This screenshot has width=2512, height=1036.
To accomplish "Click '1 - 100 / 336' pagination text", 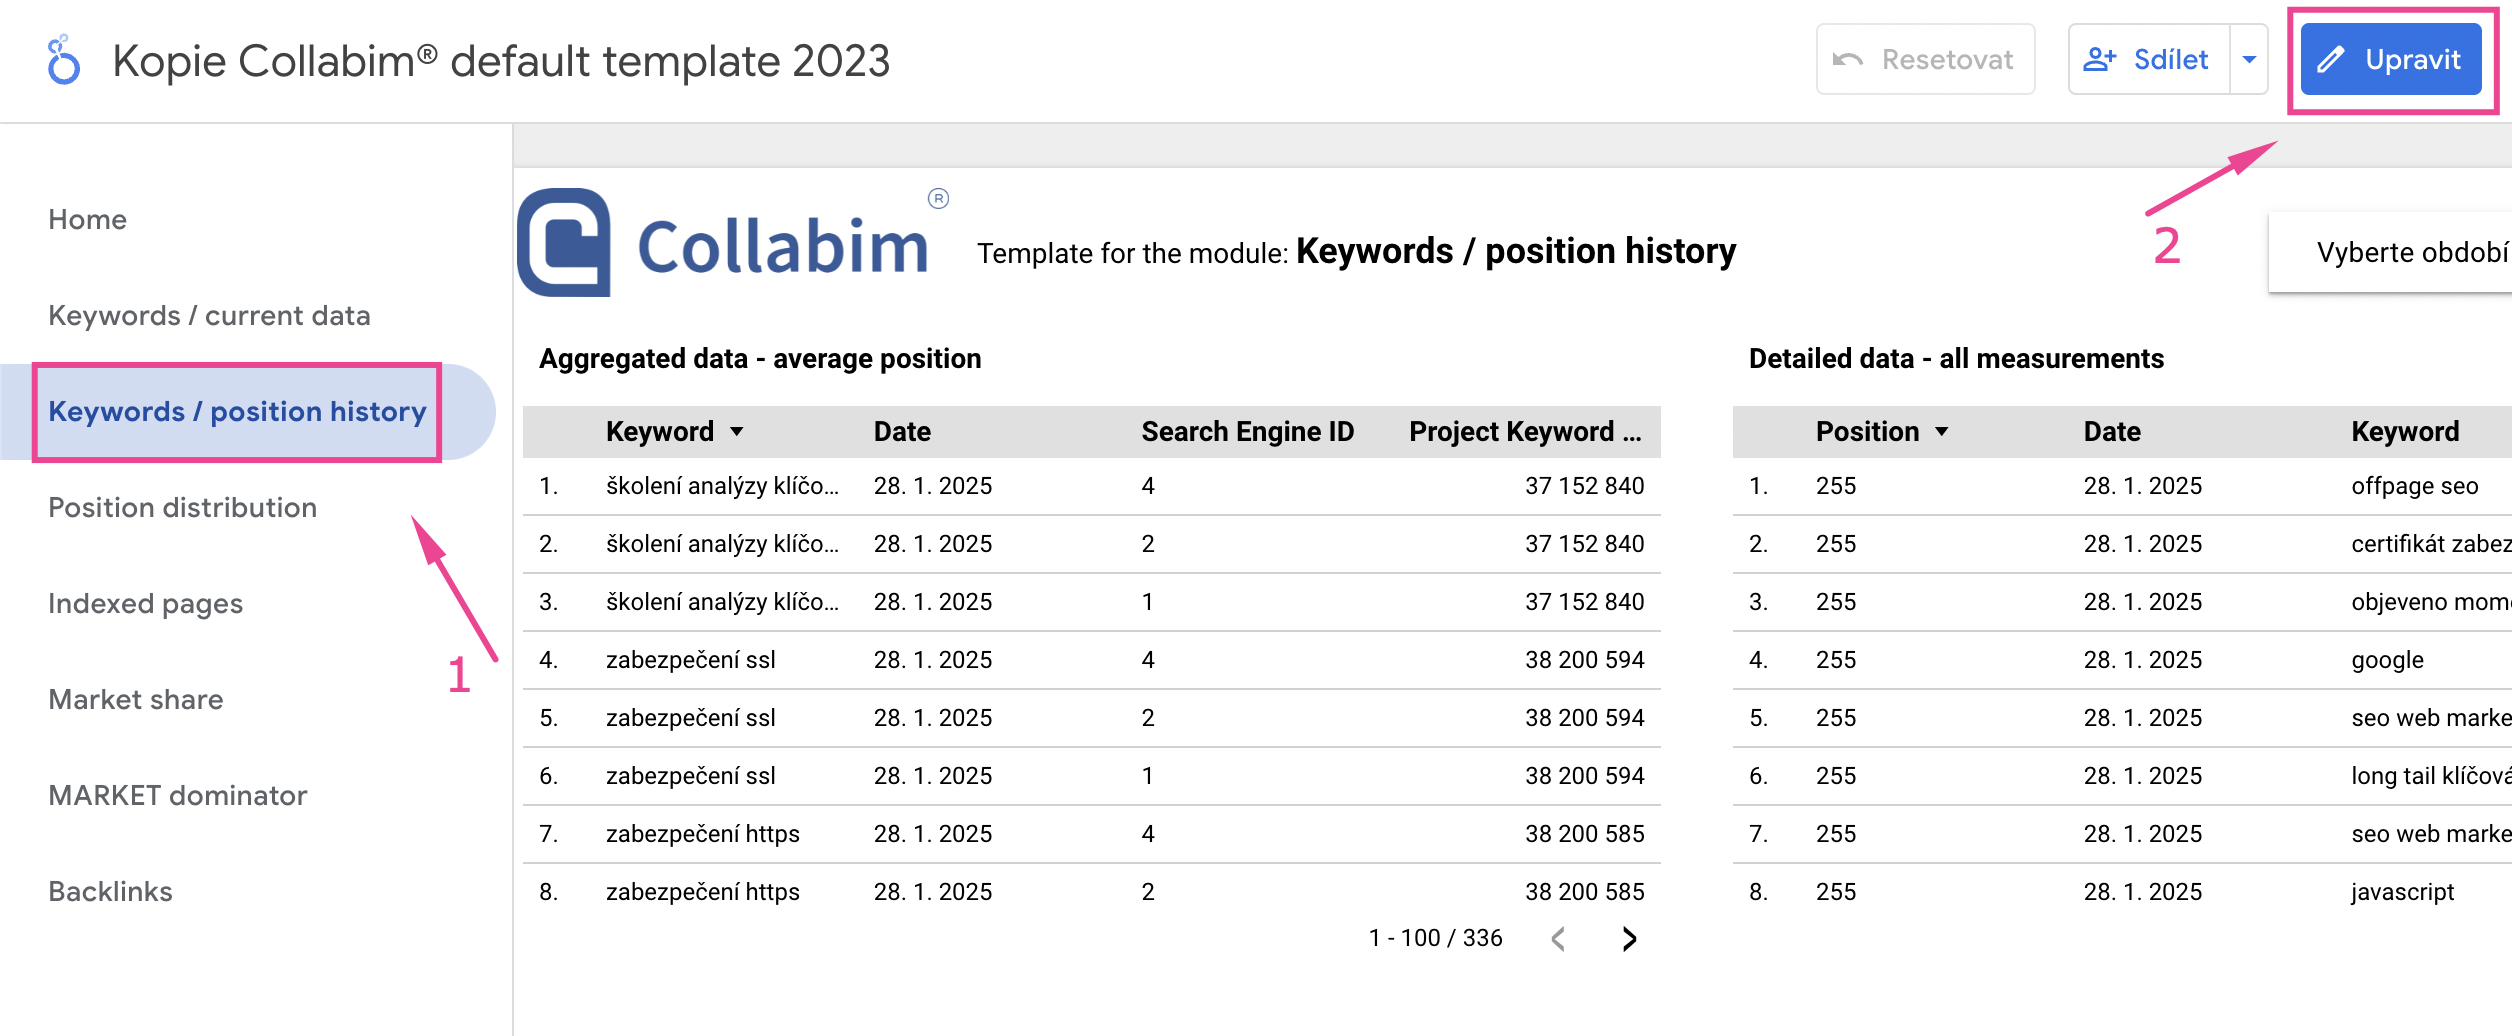I will [x=1435, y=938].
